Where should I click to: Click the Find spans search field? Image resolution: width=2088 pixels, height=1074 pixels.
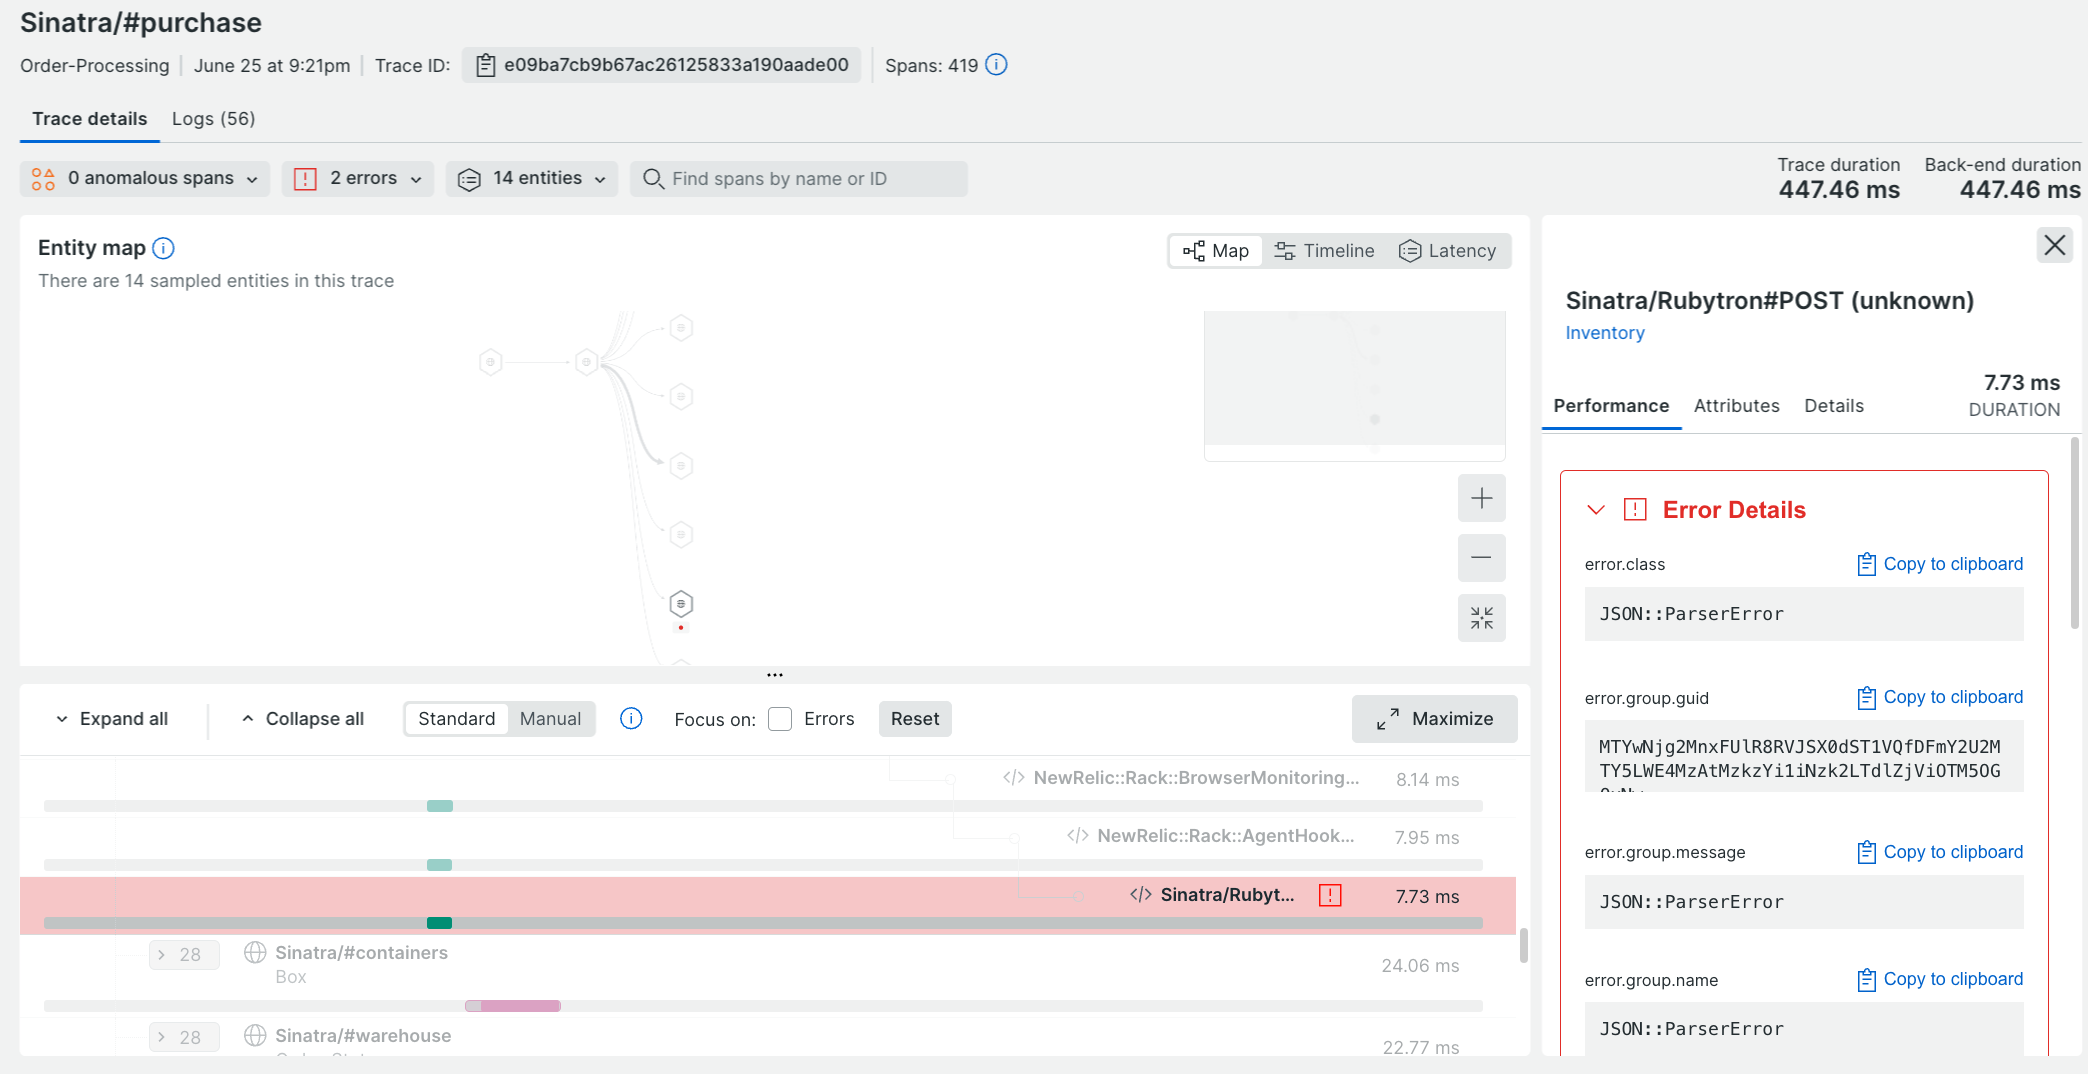[799, 179]
